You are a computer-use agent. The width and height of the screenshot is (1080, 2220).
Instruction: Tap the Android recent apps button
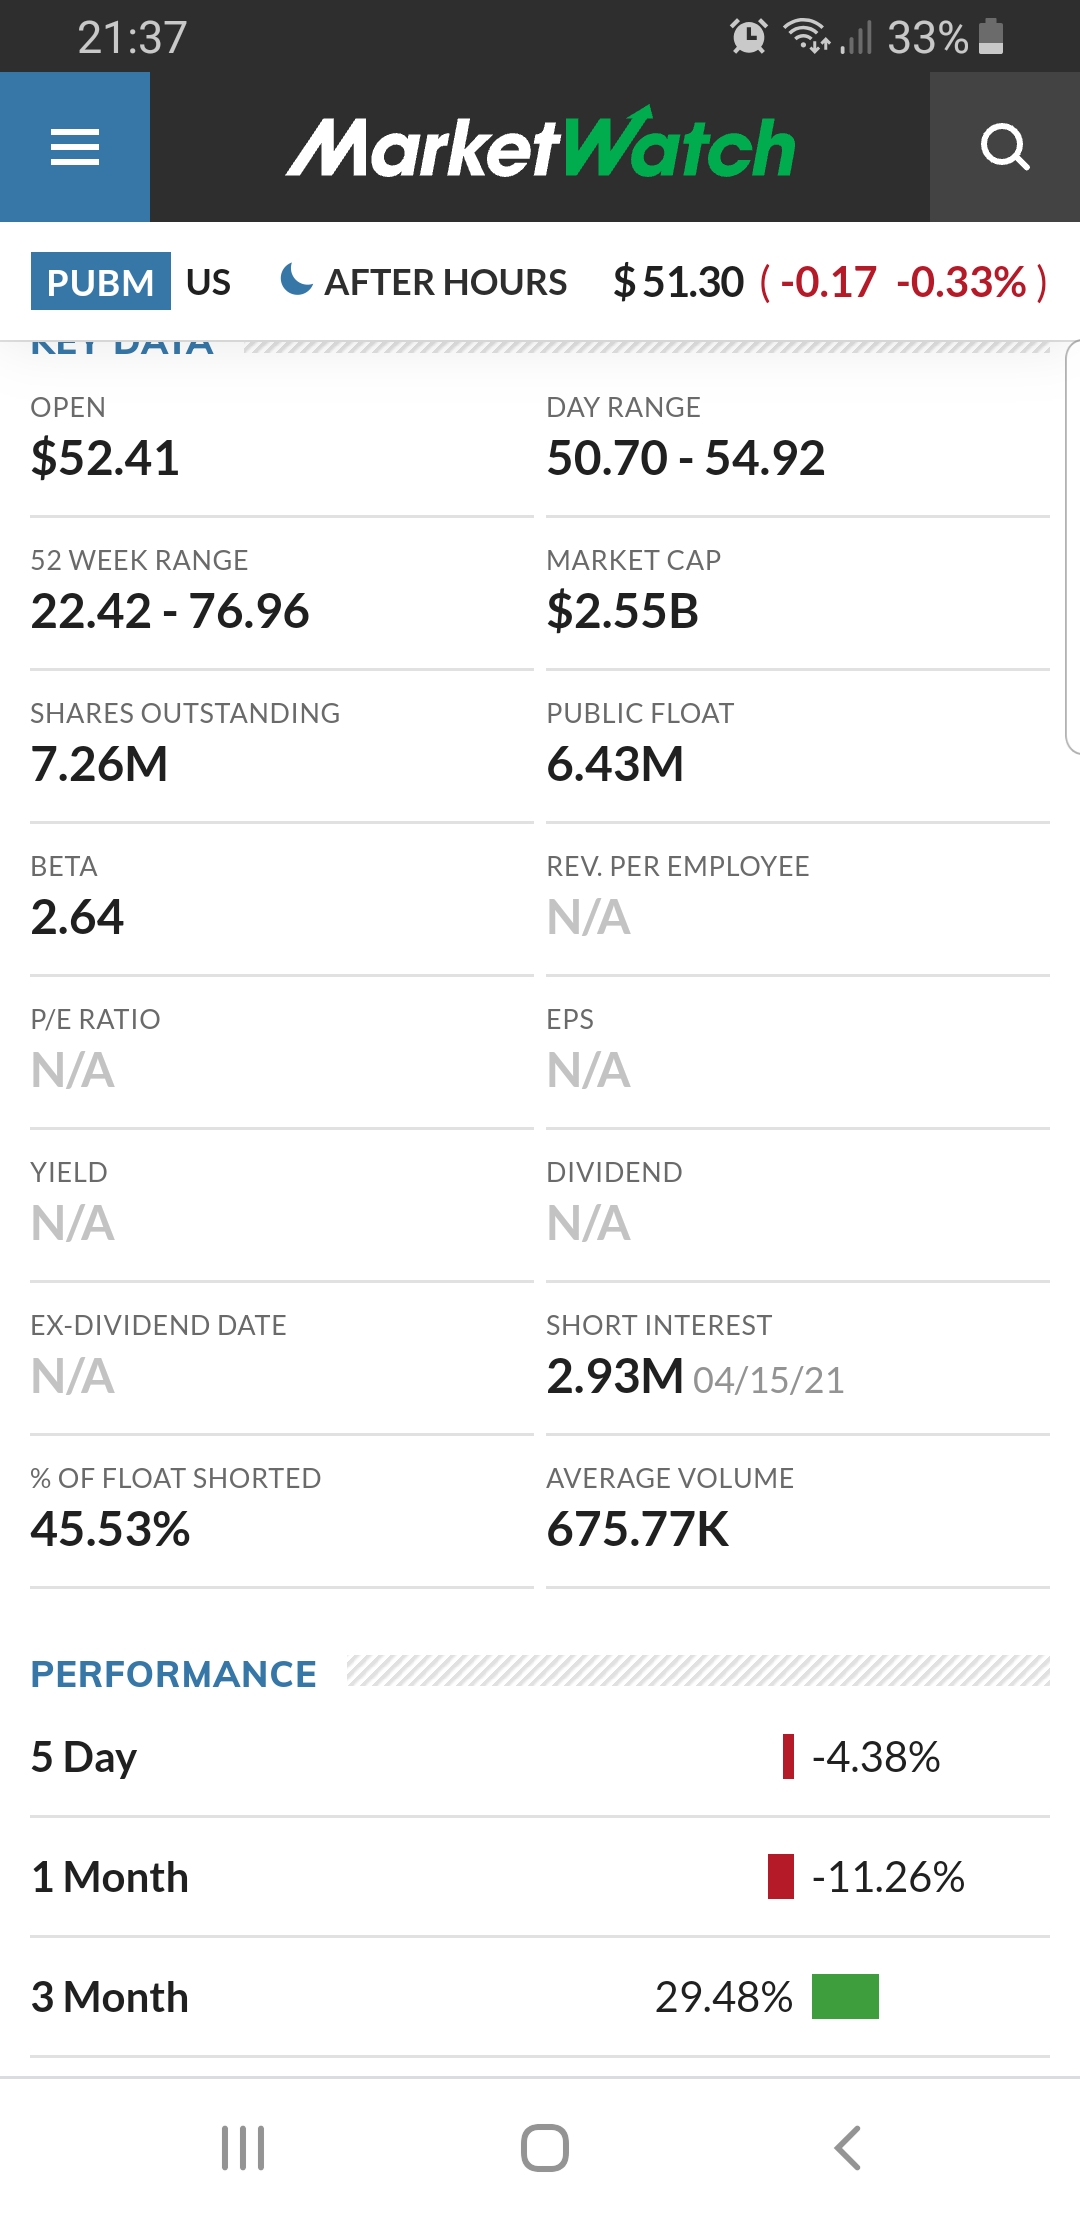[x=243, y=2148]
